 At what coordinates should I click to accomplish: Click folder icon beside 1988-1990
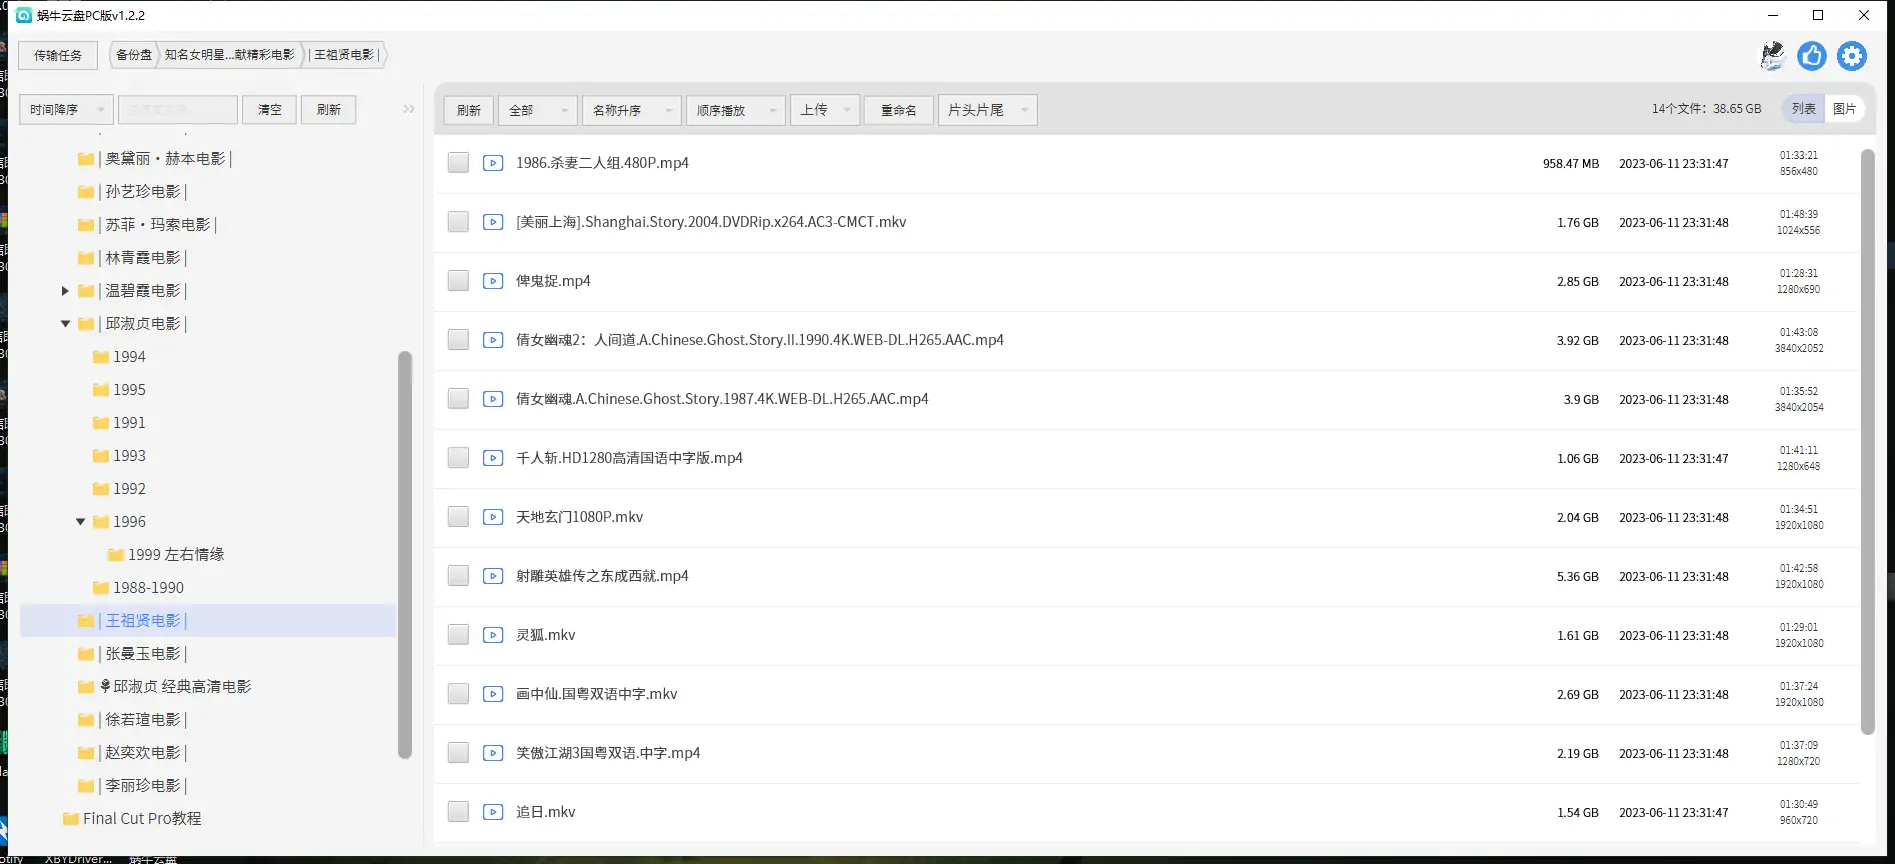coord(101,588)
